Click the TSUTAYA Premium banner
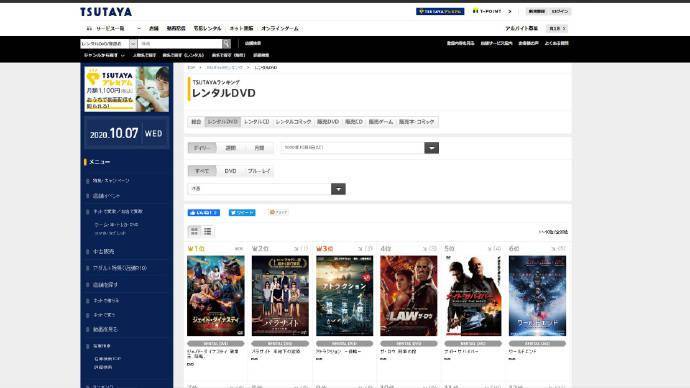 pos(127,89)
